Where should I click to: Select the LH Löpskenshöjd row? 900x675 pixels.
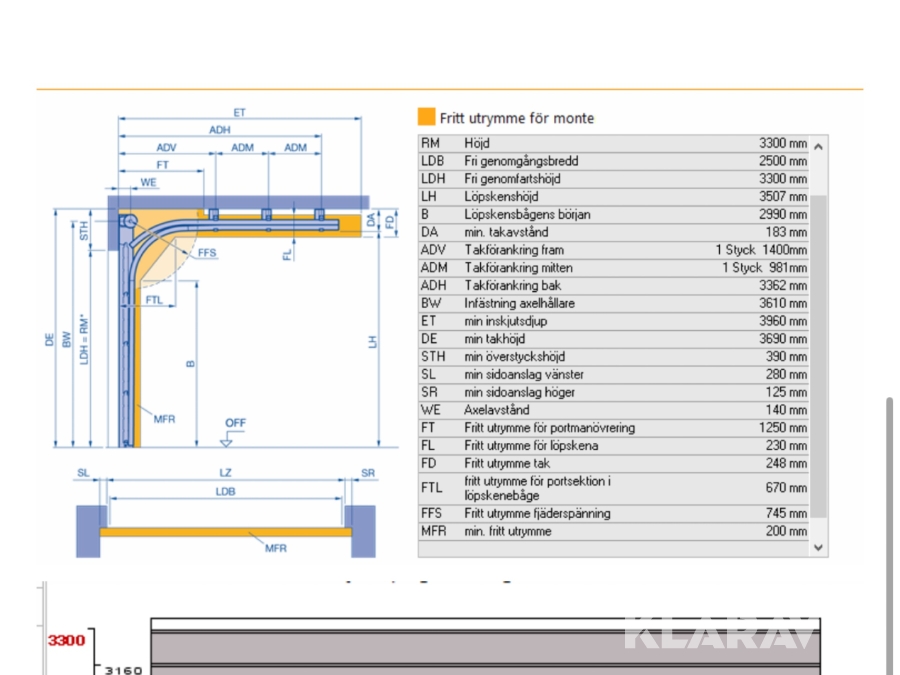click(x=613, y=197)
